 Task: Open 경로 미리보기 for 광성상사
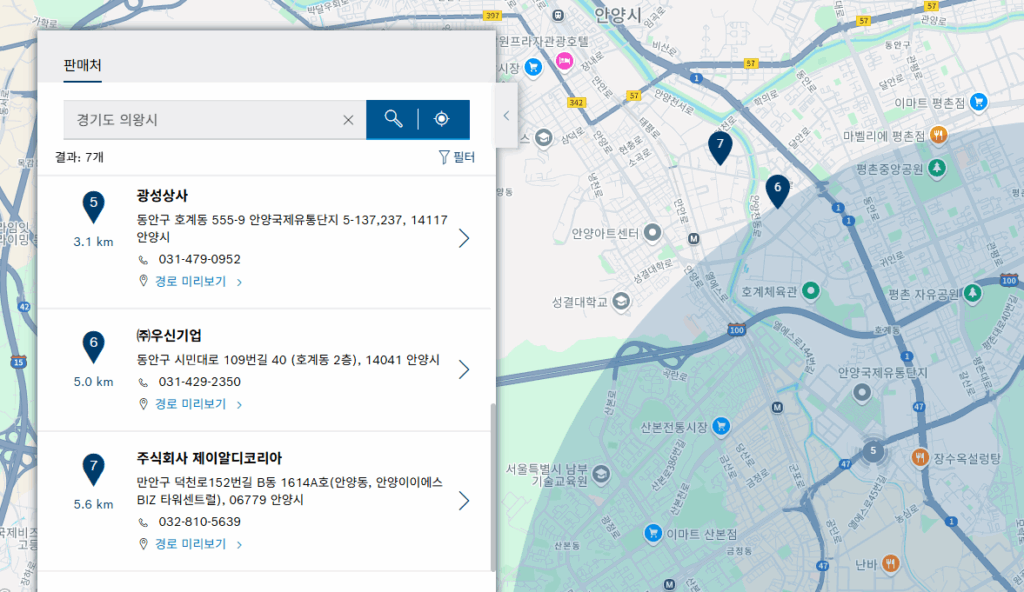tap(190, 282)
